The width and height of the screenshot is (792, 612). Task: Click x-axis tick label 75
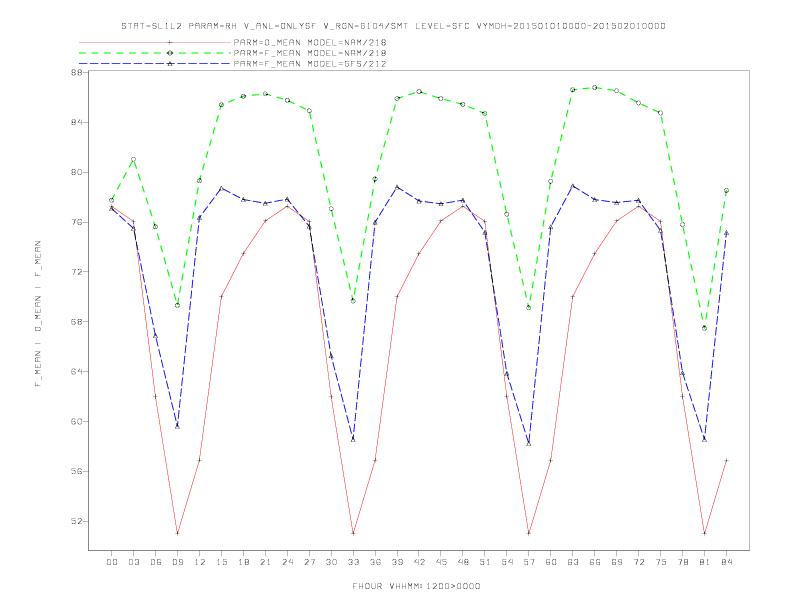[661, 562]
